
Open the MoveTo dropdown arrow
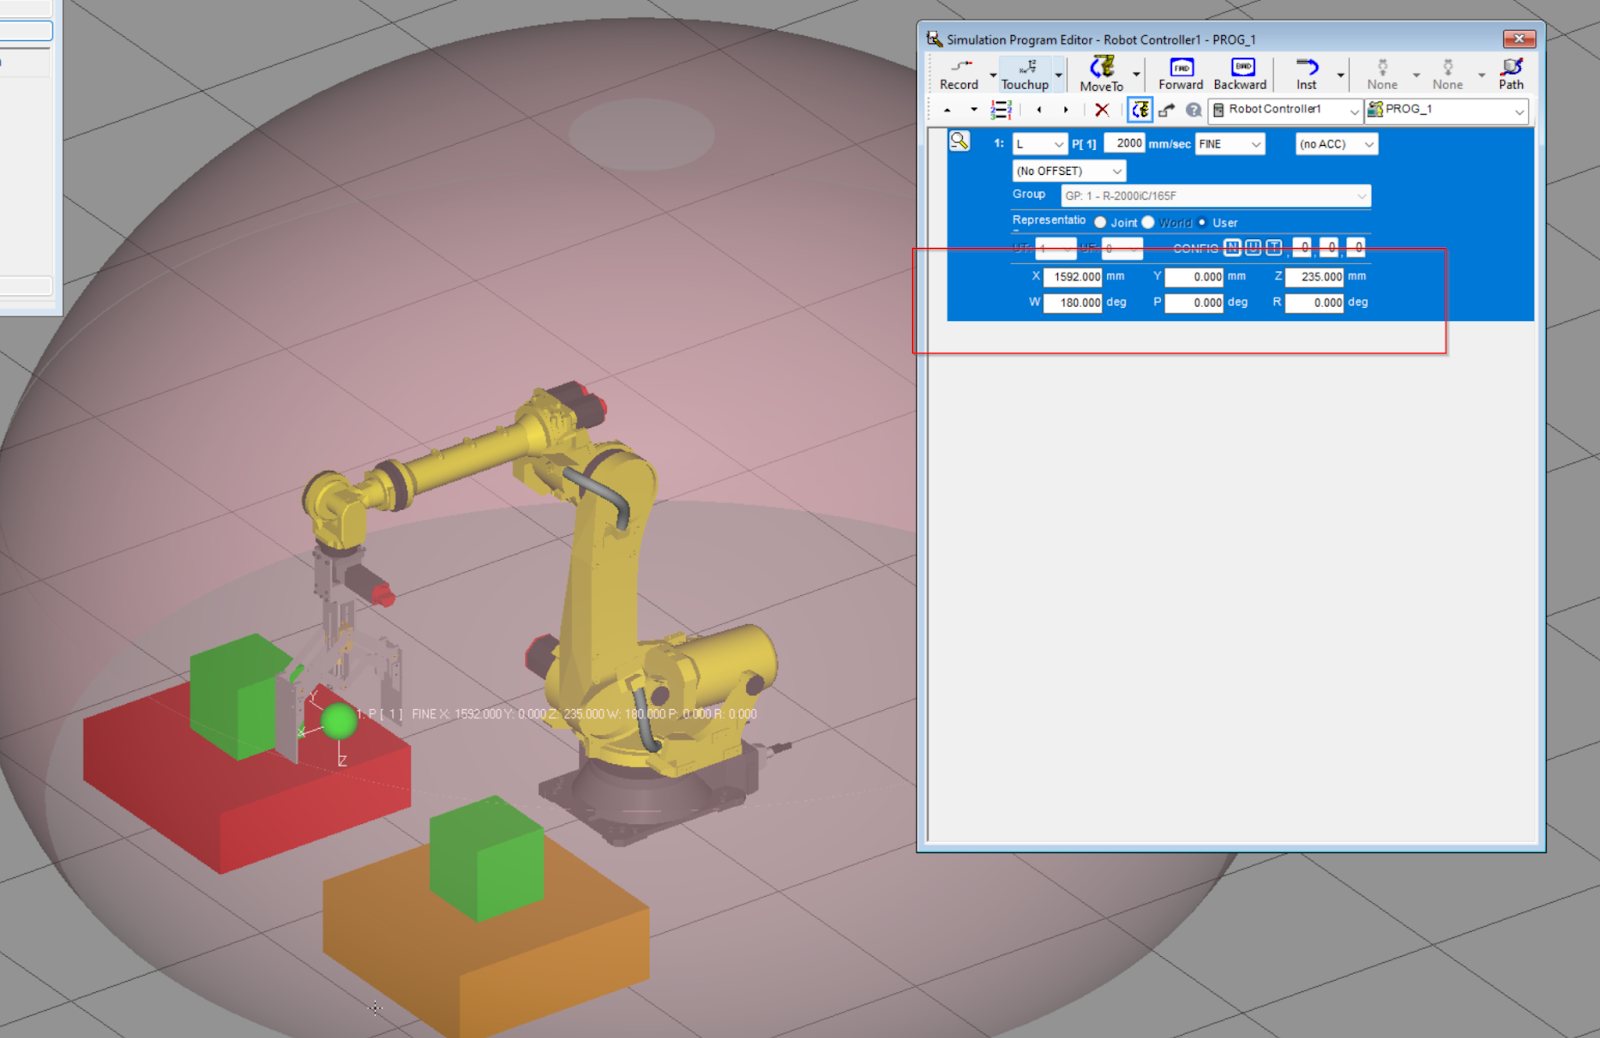[x=1136, y=75]
